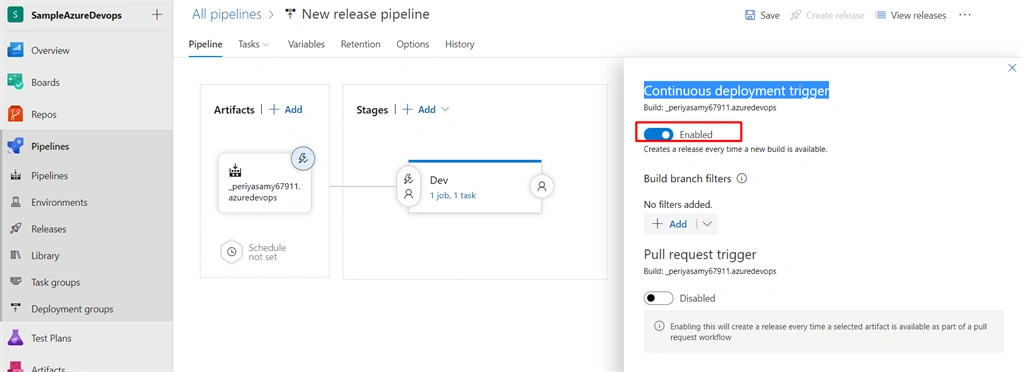Image resolution: width=1023 pixels, height=372 pixels.
Task: Open Dev stage post-deployment approvals icon
Action: [542, 186]
